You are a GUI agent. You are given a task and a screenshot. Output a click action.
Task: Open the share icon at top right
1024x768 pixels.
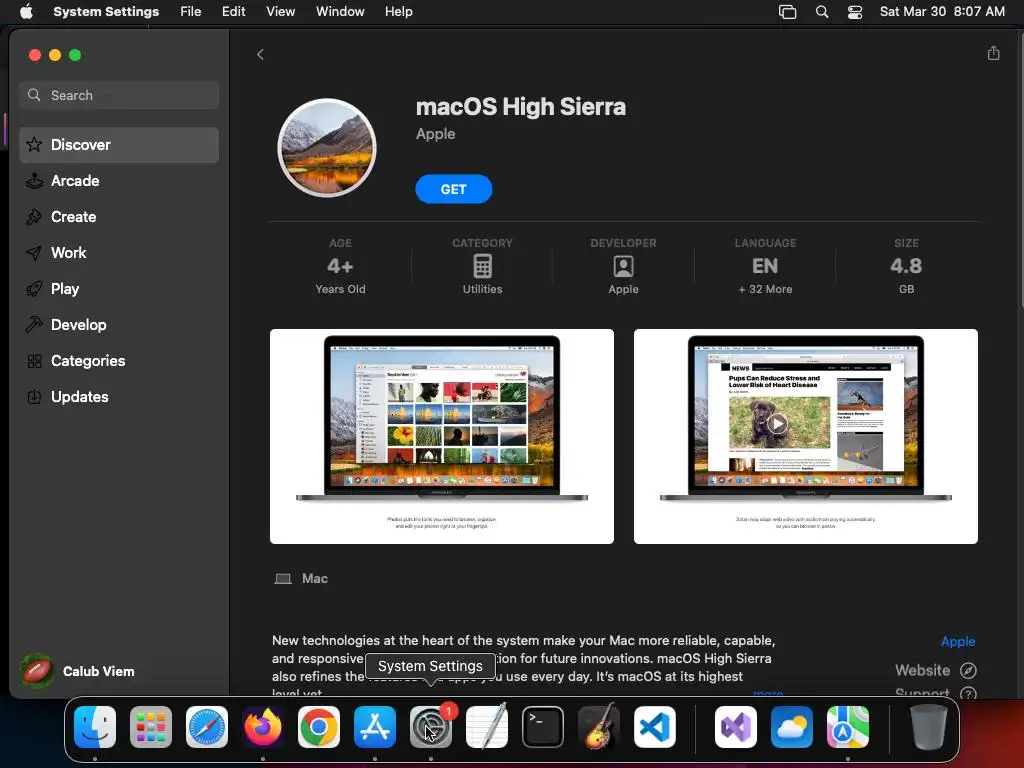(993, 54)
